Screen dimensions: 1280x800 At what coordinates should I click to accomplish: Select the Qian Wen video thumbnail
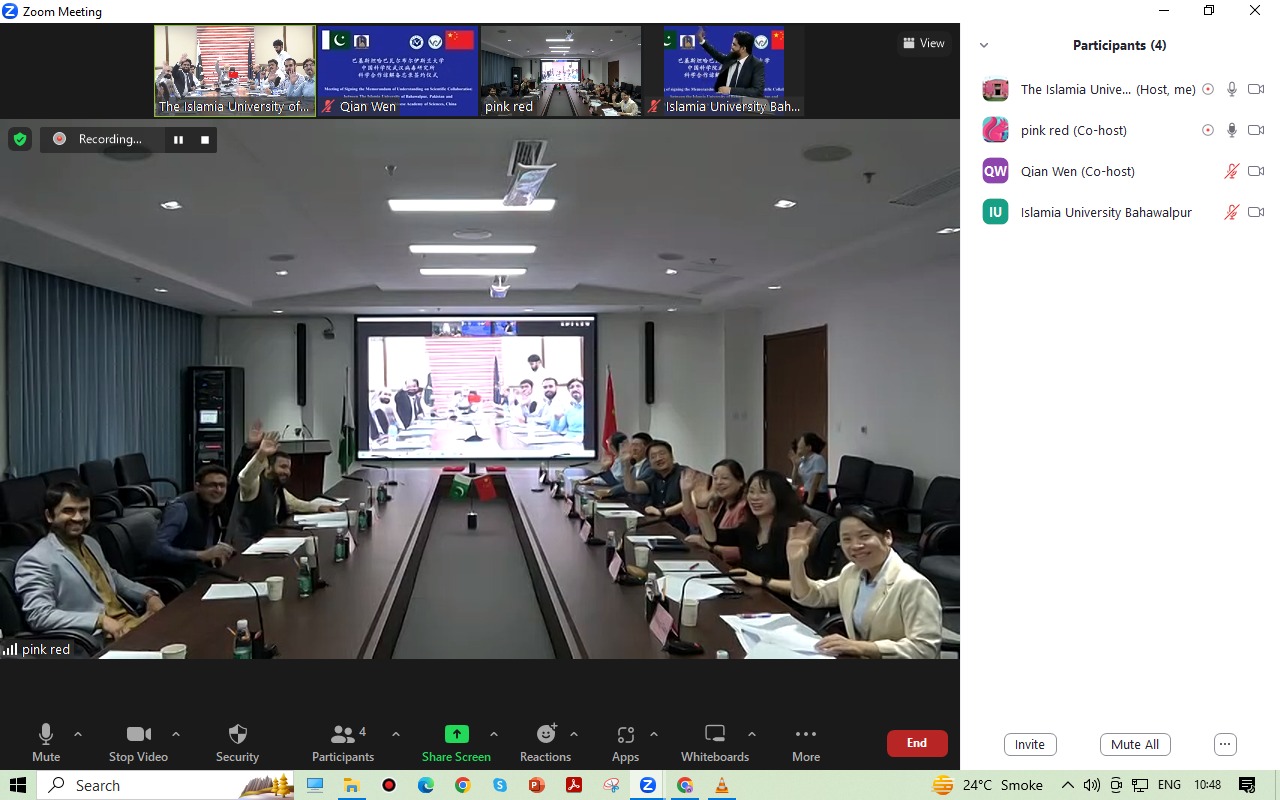pos(398,71)
